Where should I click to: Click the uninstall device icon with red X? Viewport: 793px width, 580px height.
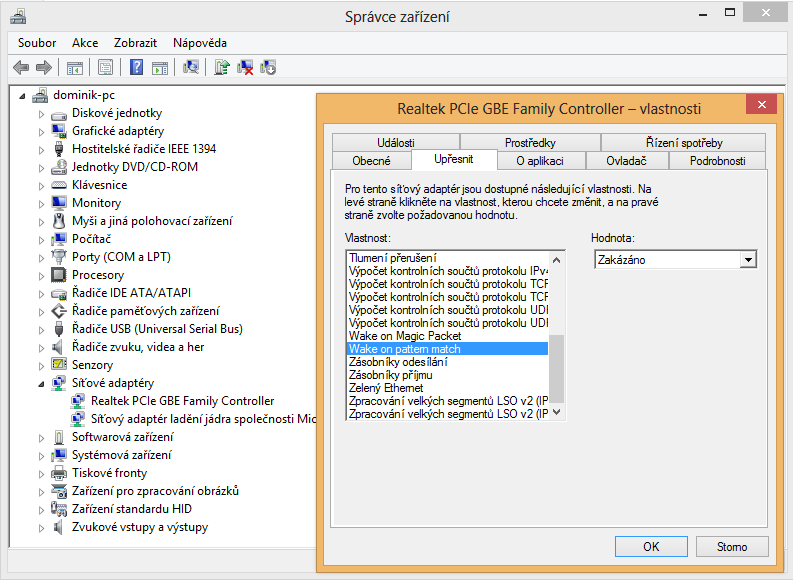click(244, 67)
